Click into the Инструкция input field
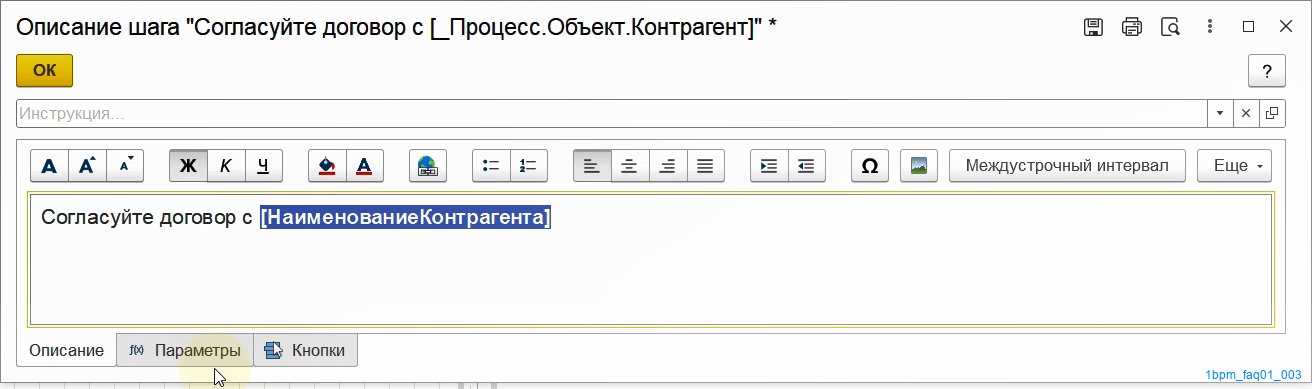 pyautogui.click(x=612, y=113)
